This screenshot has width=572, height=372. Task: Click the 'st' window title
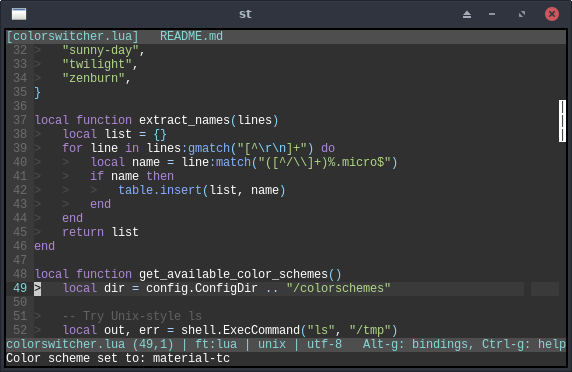[x=245, y=14]
